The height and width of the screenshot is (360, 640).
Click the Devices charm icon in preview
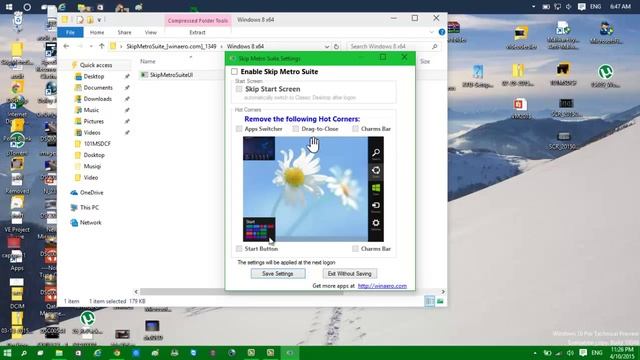click(x=376, y=205)
